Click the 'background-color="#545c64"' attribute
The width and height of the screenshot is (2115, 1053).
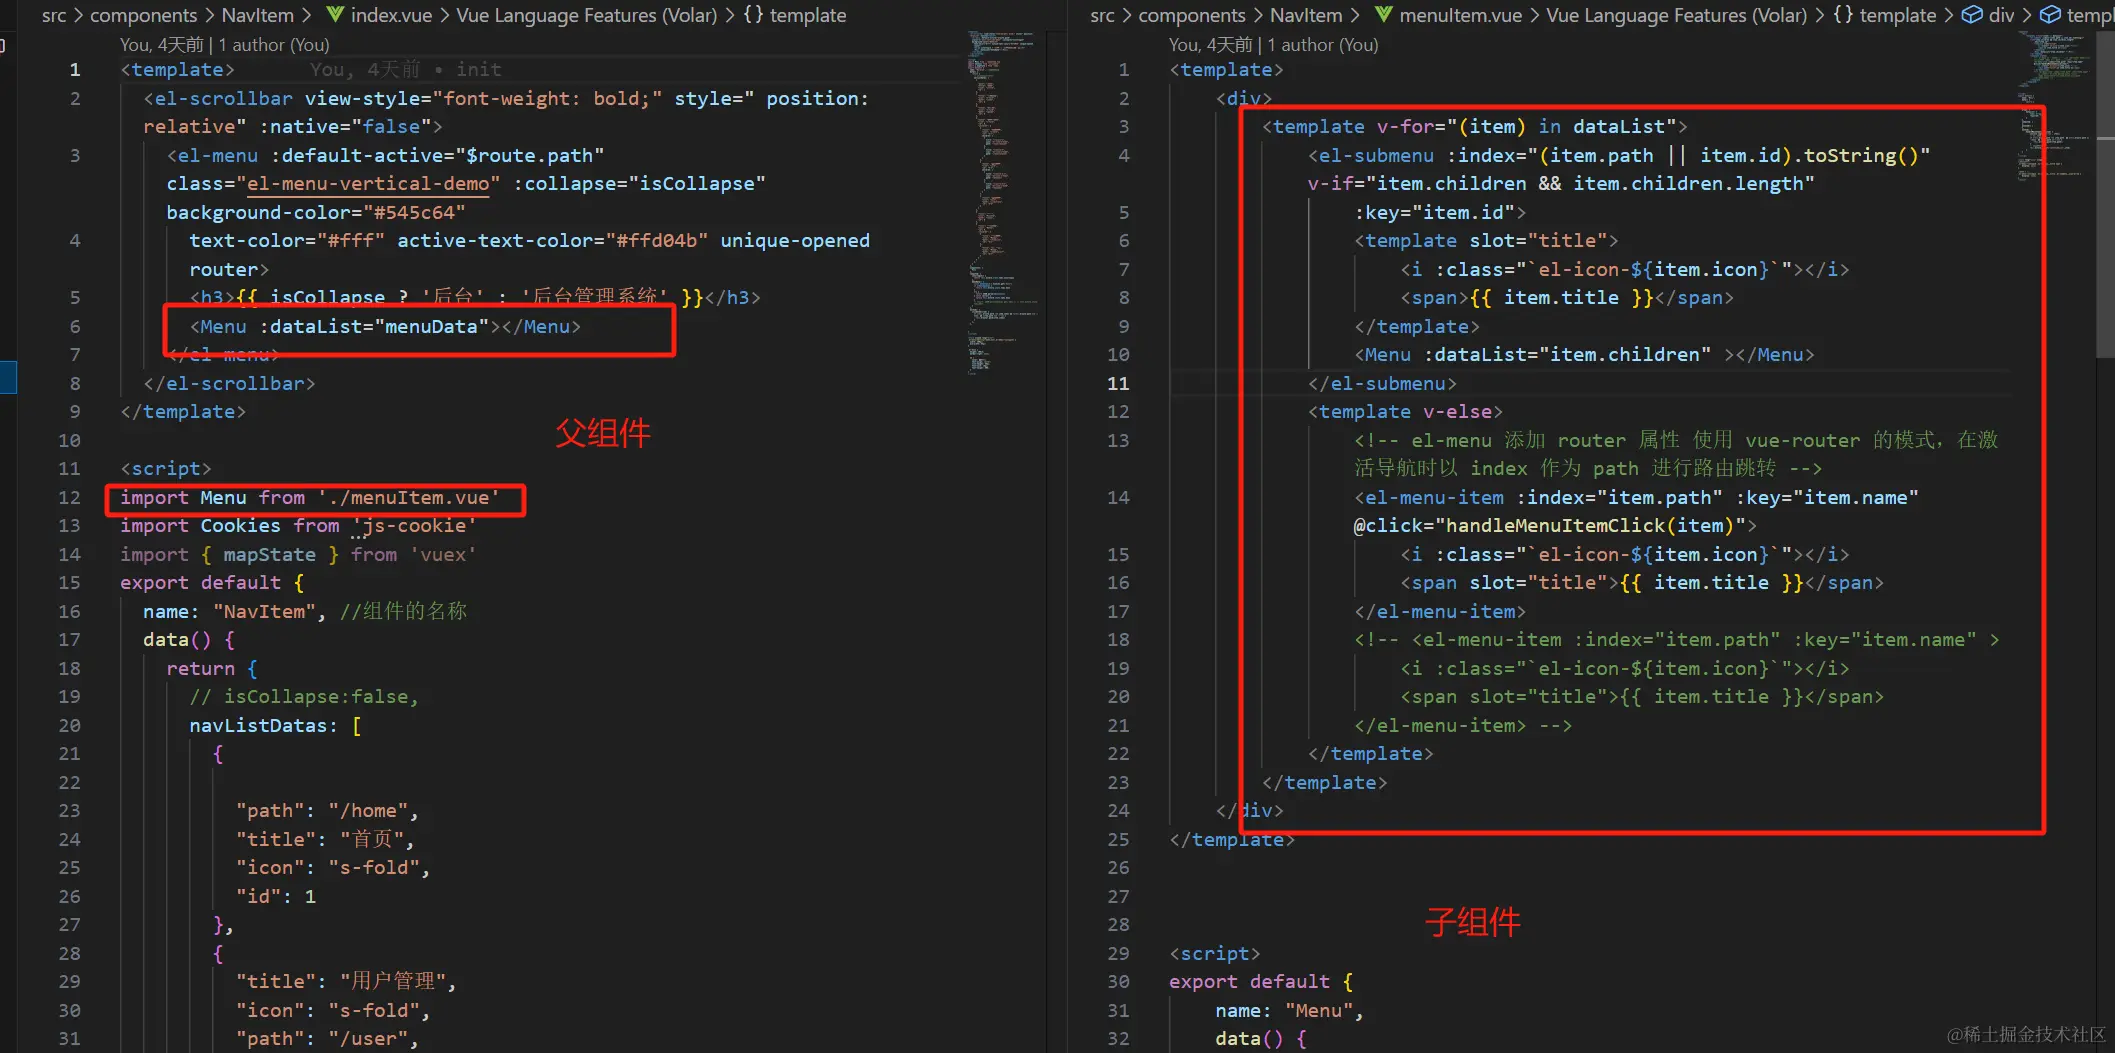[x=316, y=213]
